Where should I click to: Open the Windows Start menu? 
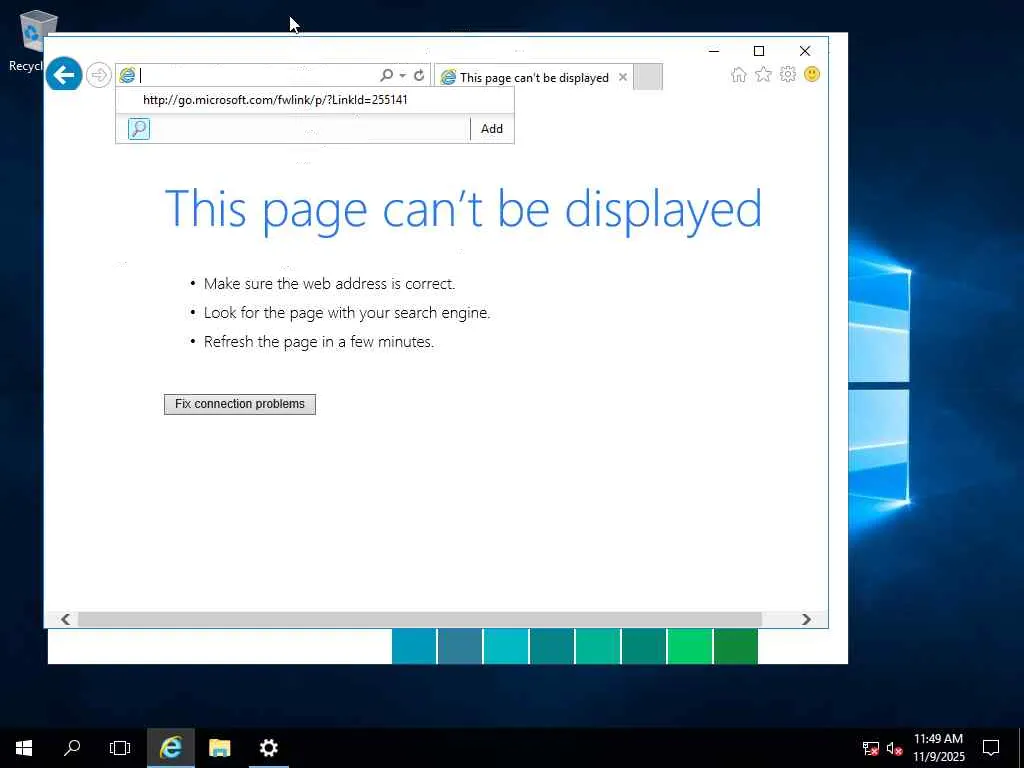pos(24,748)
